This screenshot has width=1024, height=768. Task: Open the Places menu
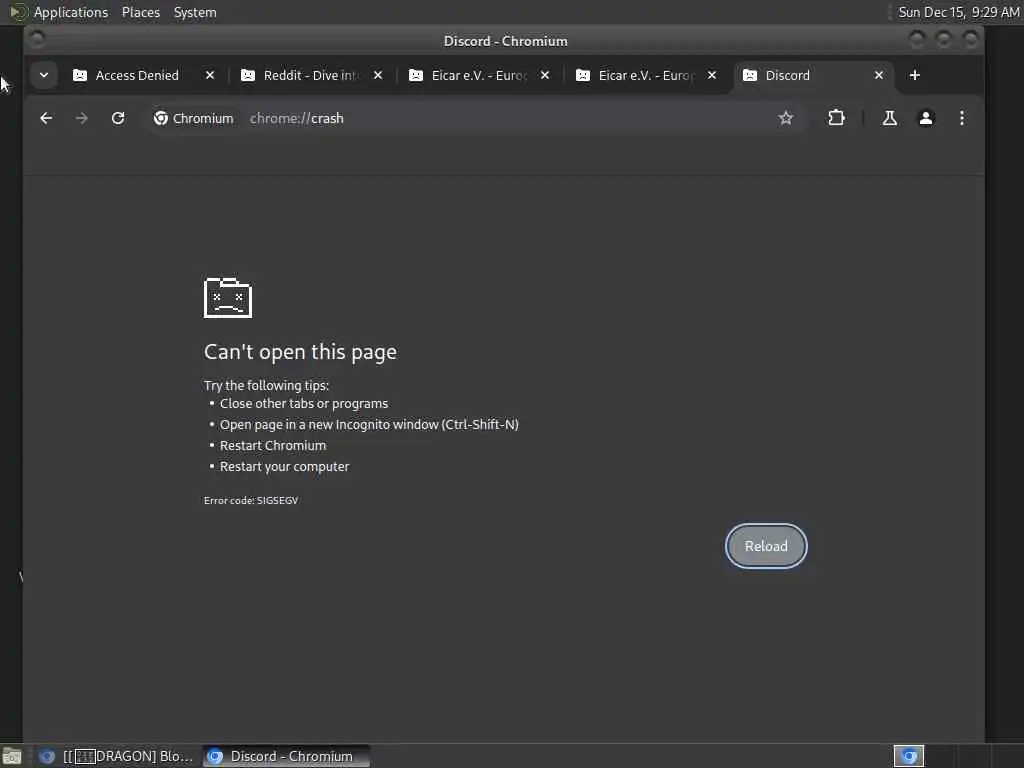[140, 12]
